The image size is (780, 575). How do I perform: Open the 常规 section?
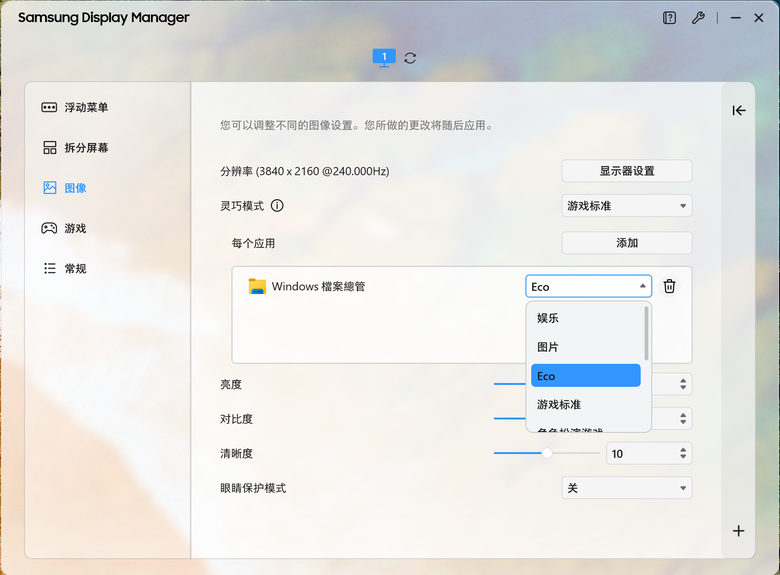(65, 269)
